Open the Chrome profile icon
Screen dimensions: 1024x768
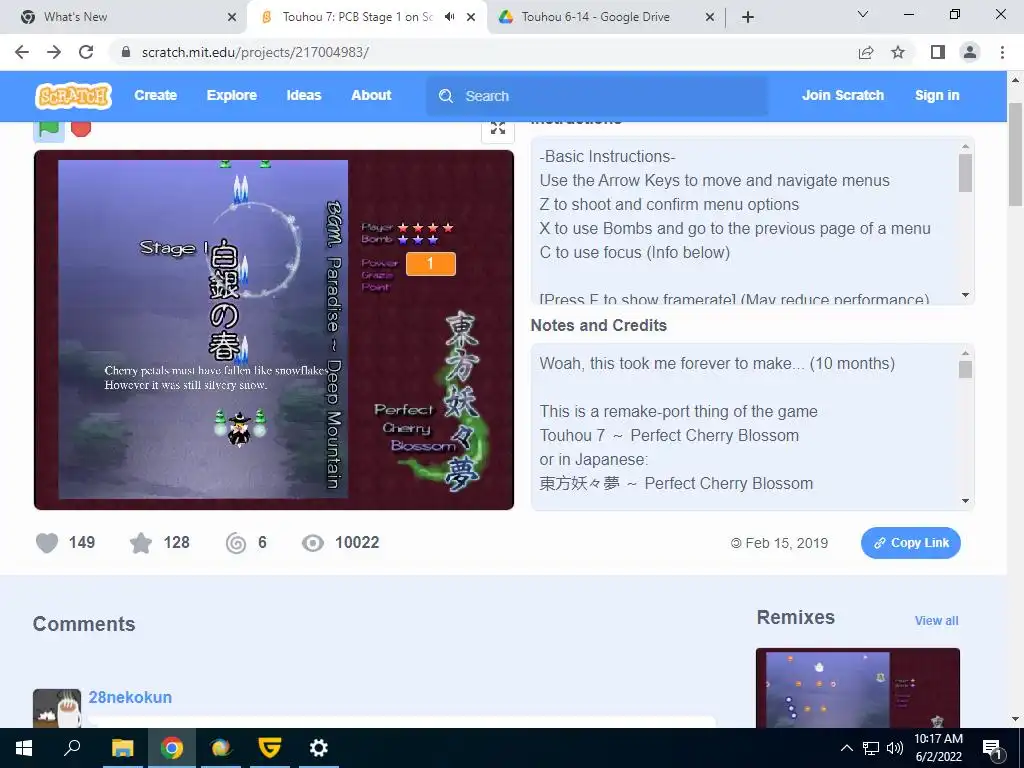970,52
